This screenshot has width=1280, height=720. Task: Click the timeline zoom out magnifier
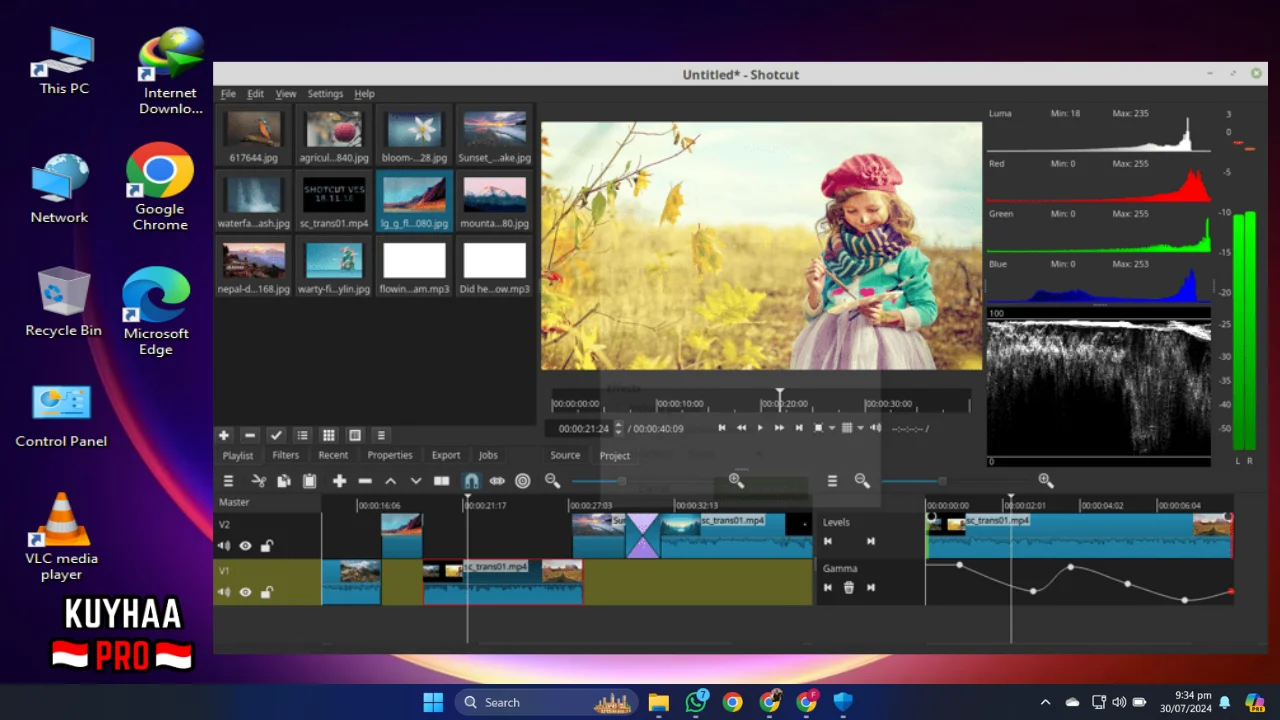(552, 481)
